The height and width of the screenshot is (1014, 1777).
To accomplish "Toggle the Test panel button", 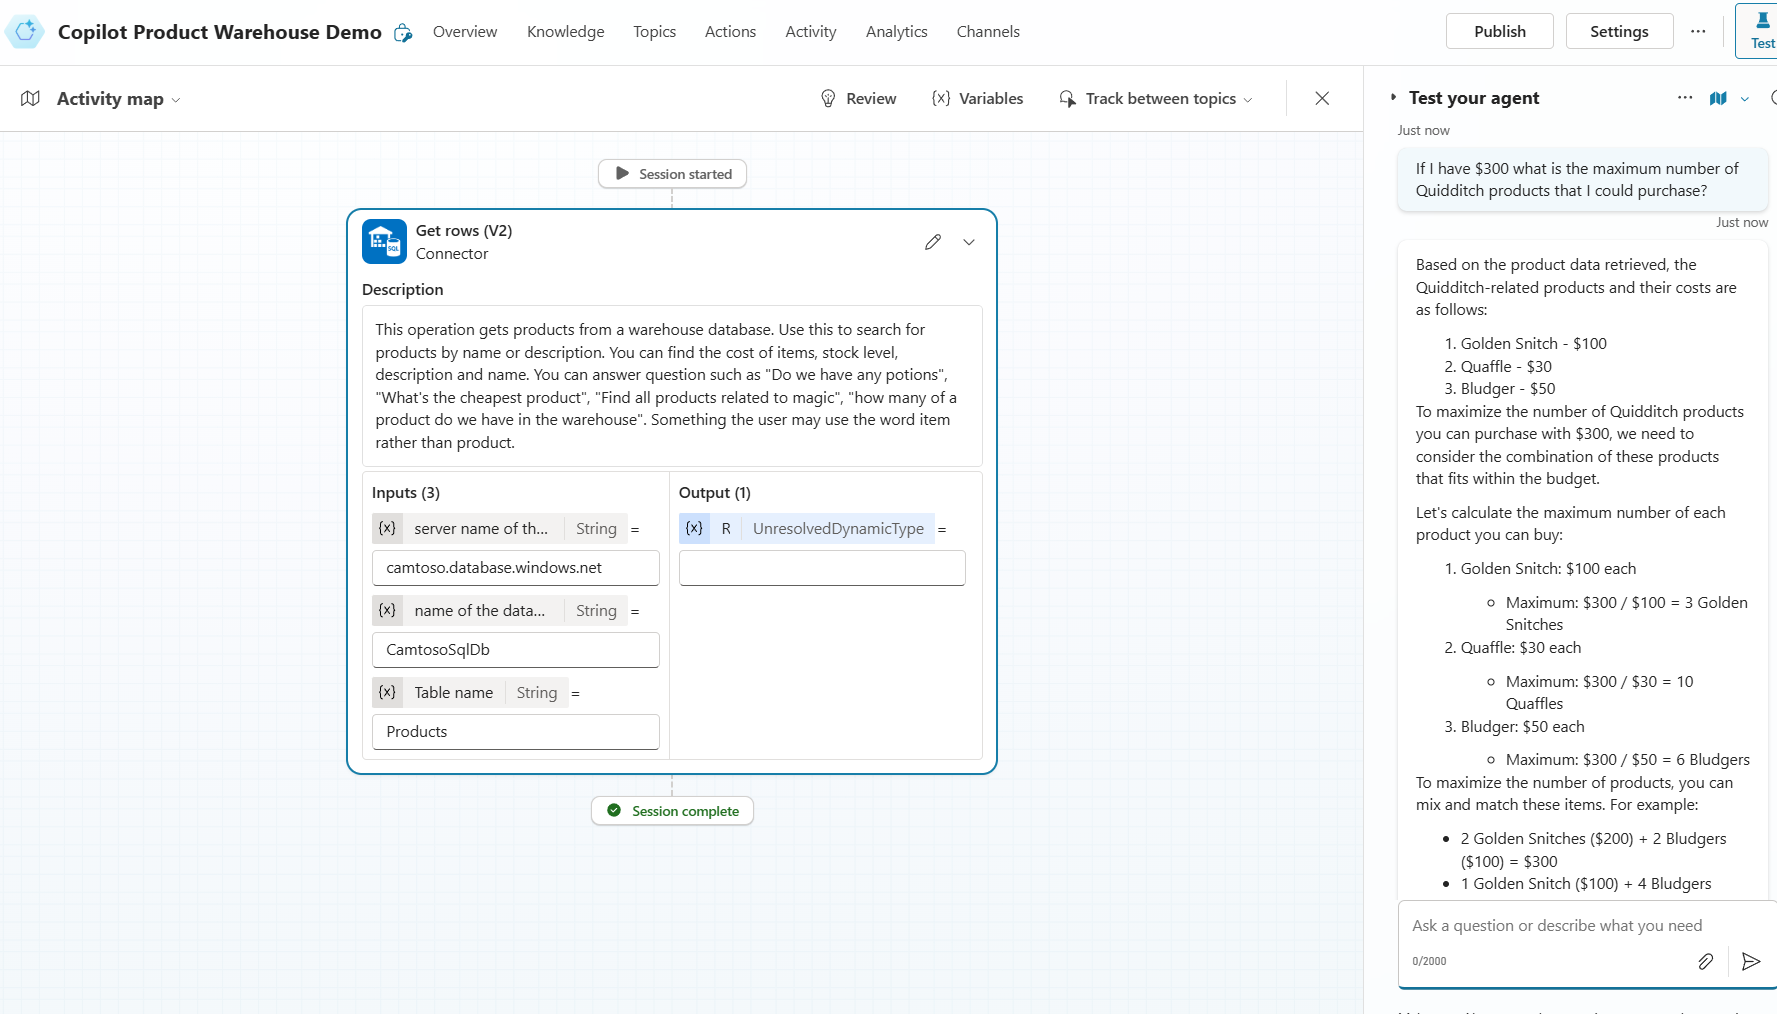I will coord(1760,31).
